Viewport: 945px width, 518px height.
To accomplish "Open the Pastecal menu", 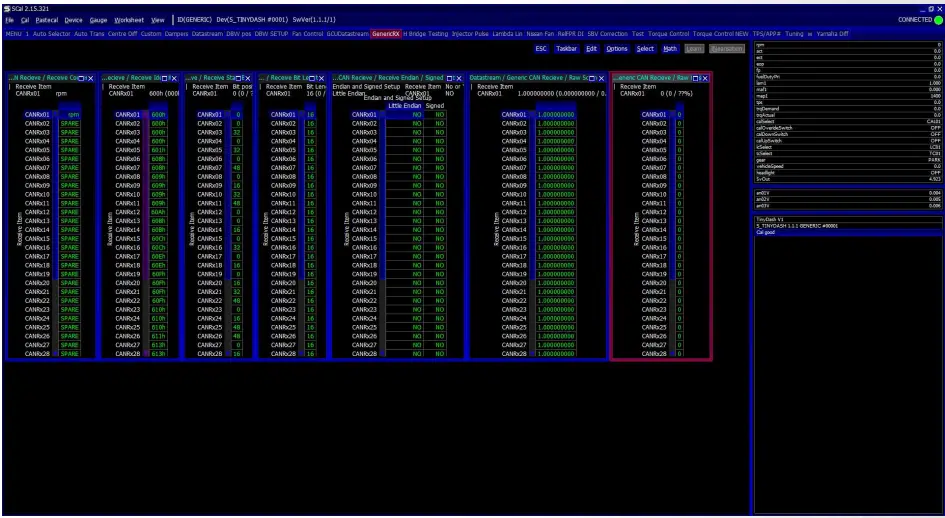I will pos(46,20).
